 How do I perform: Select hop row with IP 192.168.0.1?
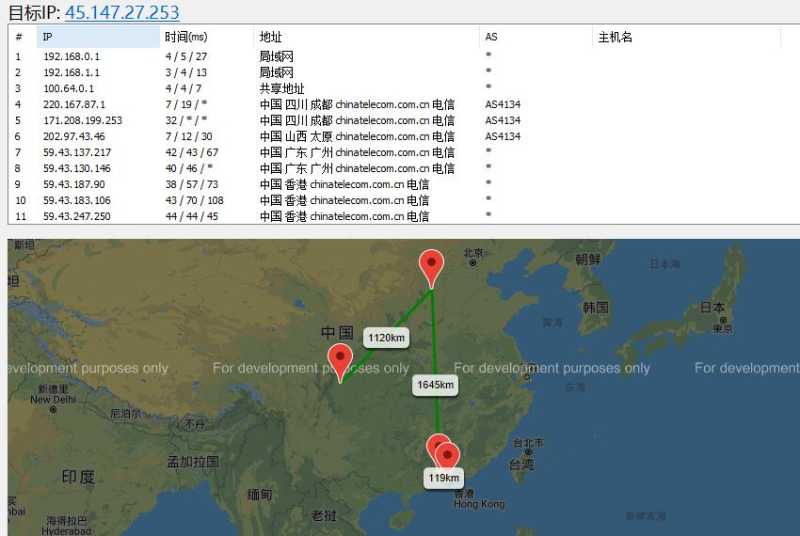click(403, 56)
